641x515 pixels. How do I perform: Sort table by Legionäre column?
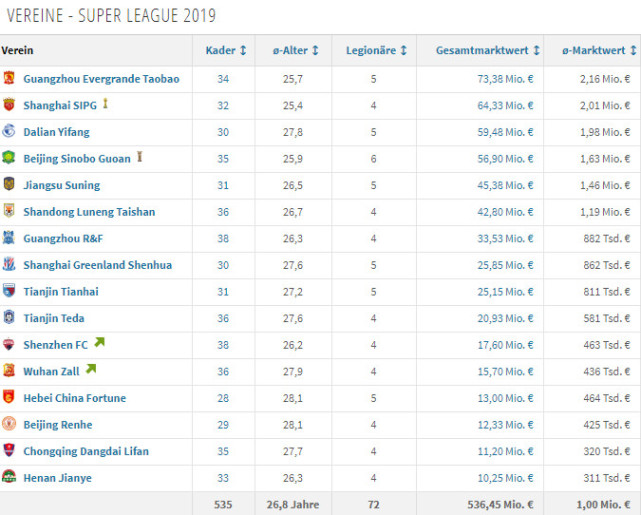pos(376,51)
